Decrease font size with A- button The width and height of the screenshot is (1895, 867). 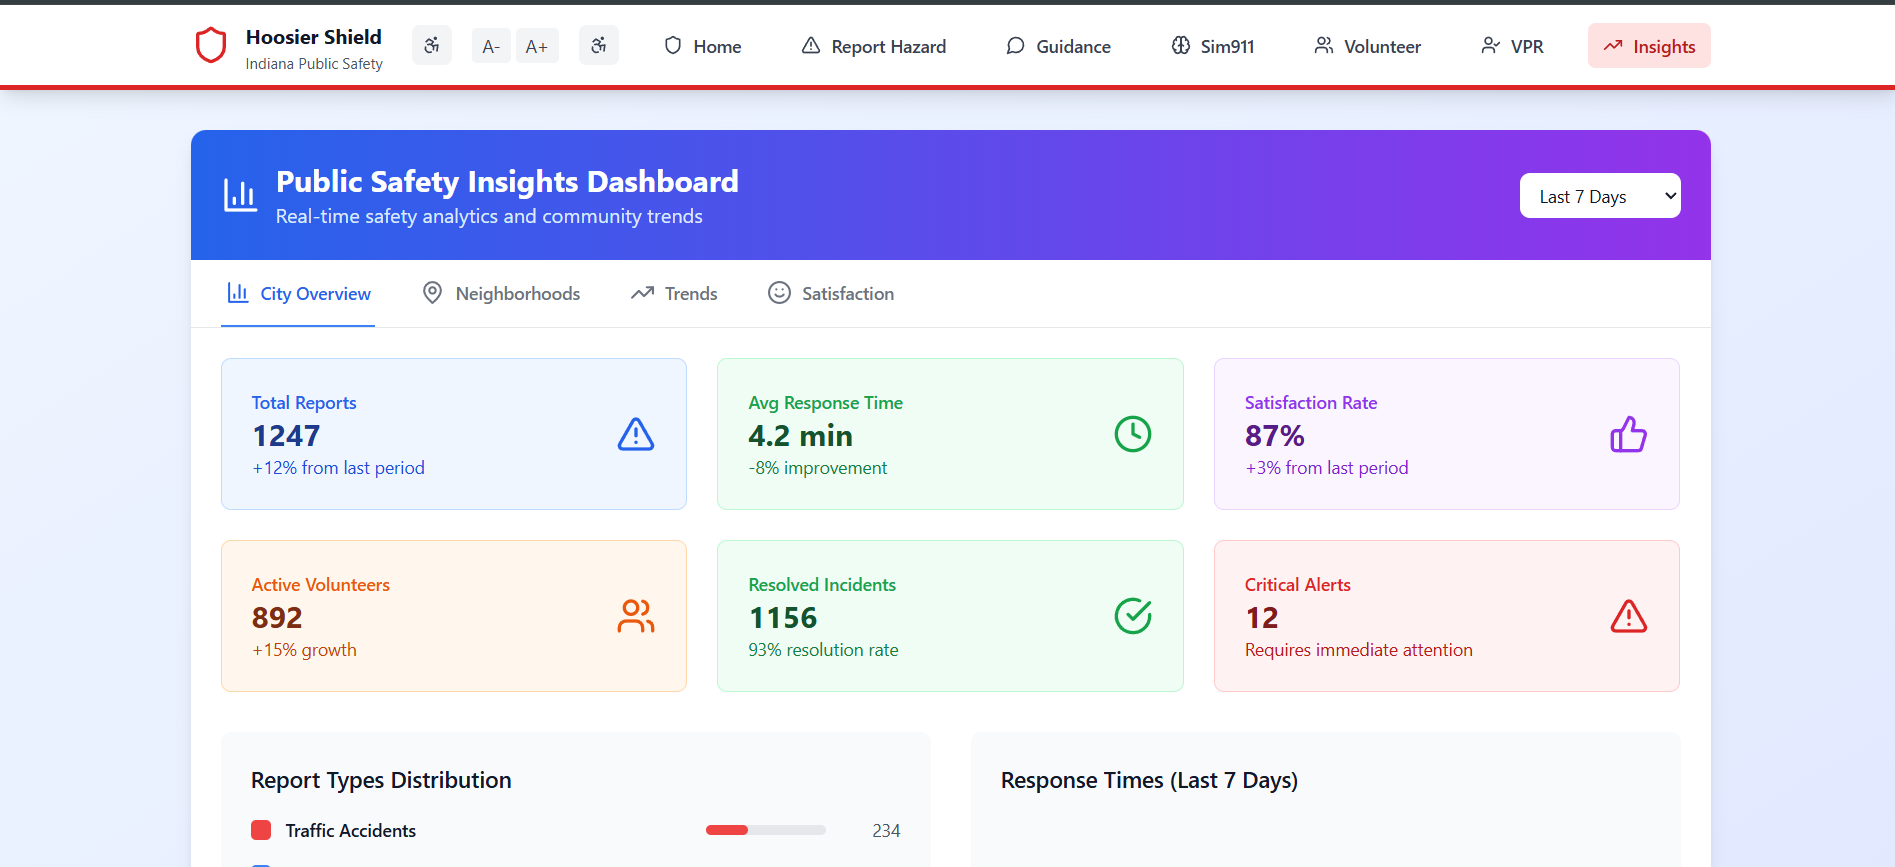click(491, 46)
